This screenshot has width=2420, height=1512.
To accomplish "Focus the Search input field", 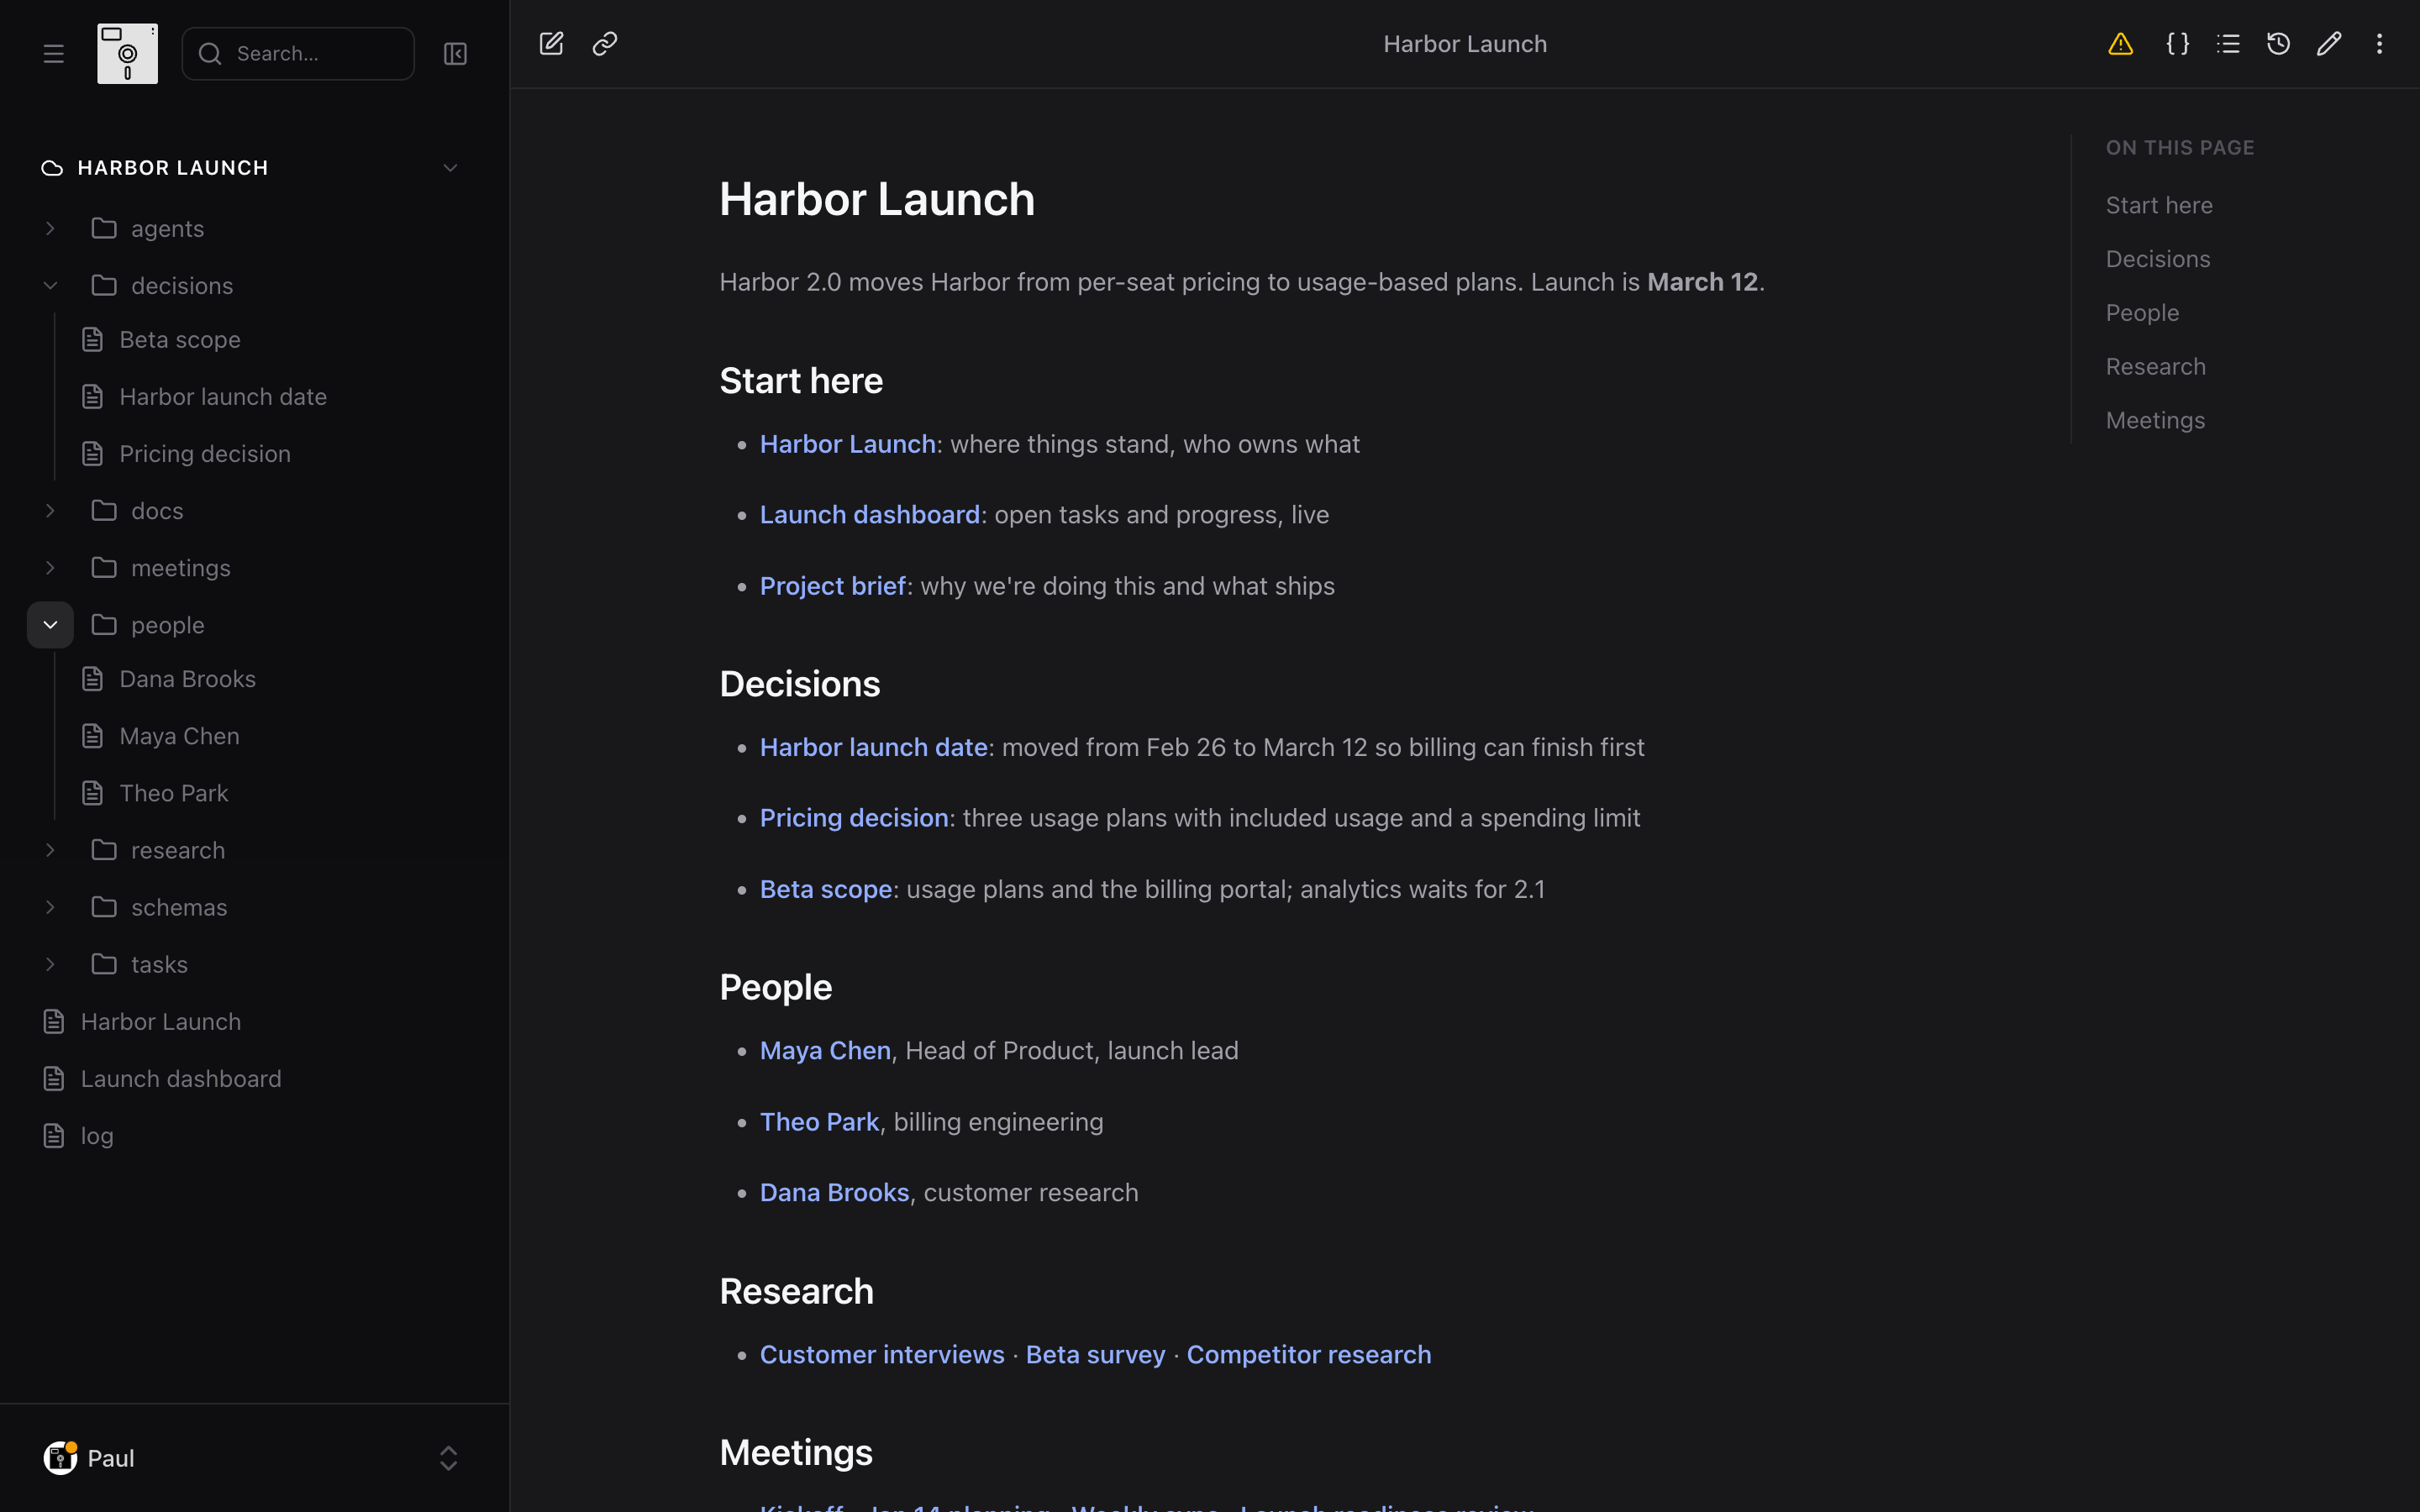I will [x=298, y=54].
